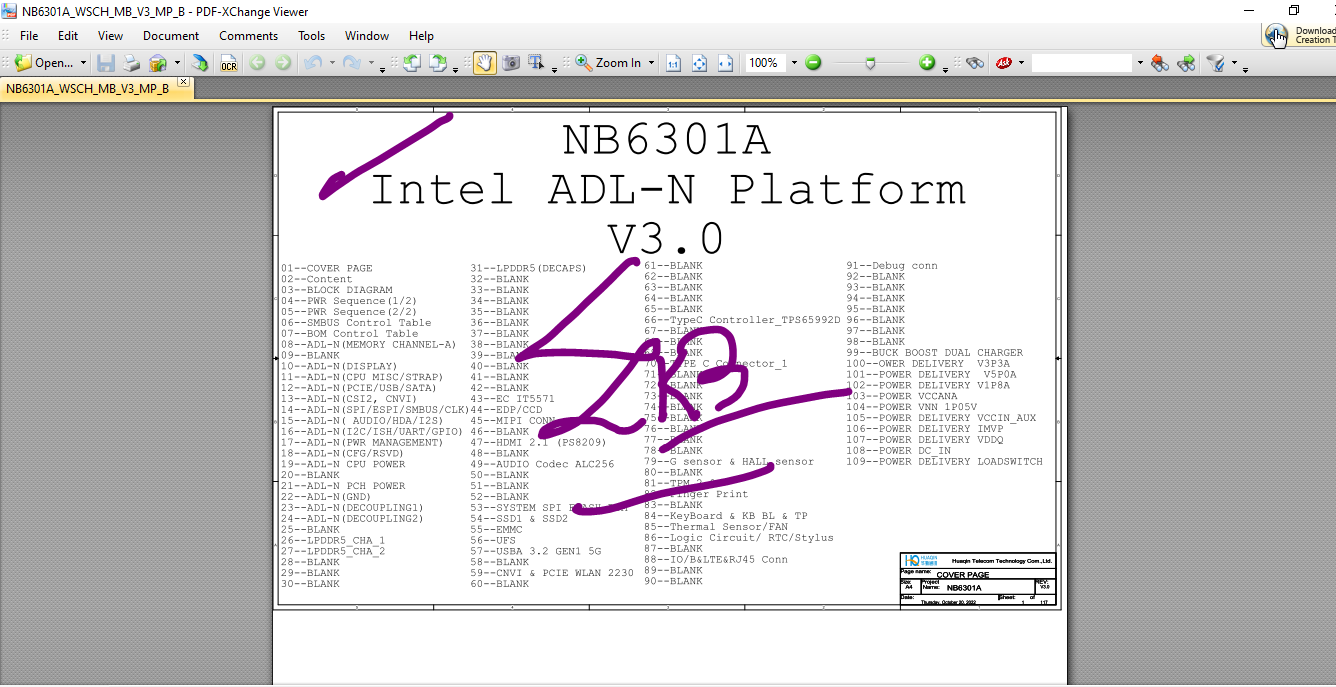The image size is (1336, 687).
Task: Open the zoom percentage dropdown
Action: point(794,63)
